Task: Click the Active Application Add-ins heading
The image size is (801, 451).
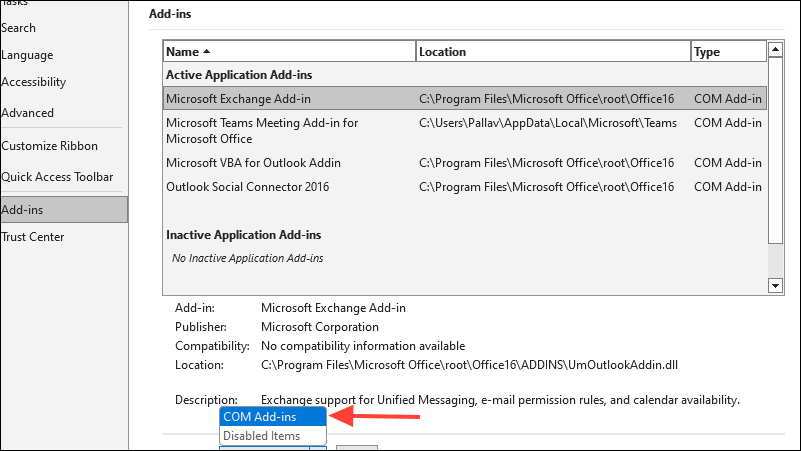Action: click(x=239, y=75)
